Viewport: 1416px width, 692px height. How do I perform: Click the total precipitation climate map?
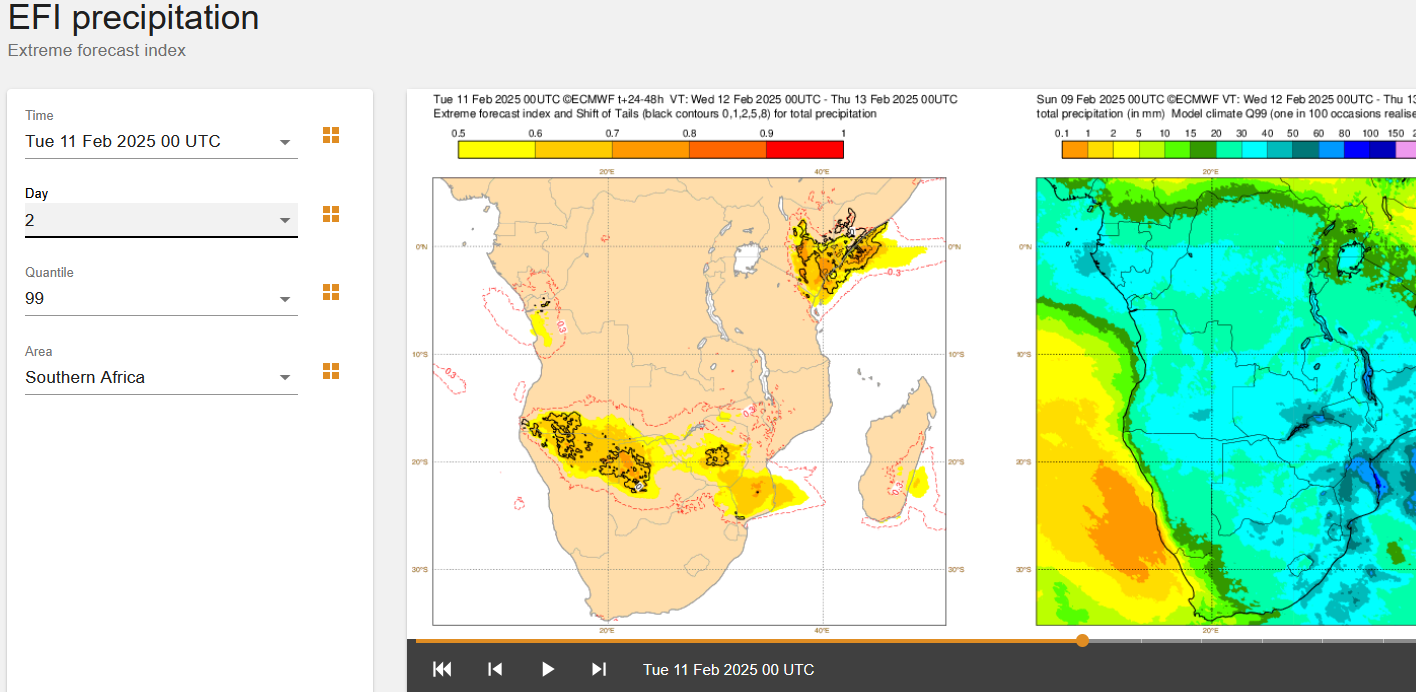1226,401
